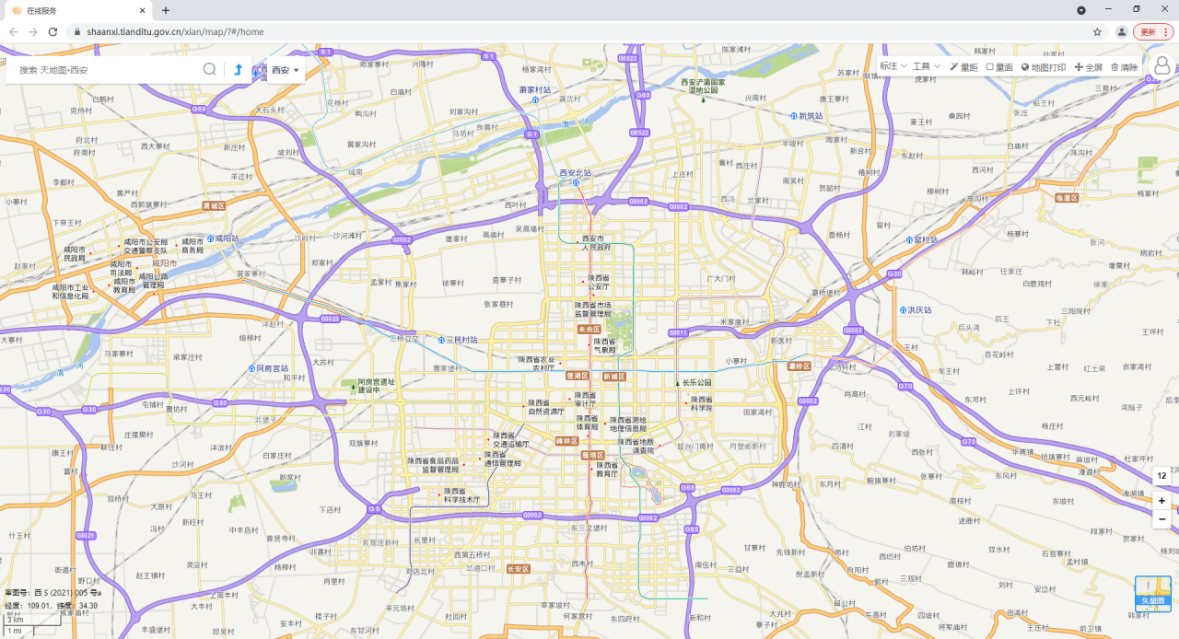Zoom out the map with minus button

click(1161, 519)
